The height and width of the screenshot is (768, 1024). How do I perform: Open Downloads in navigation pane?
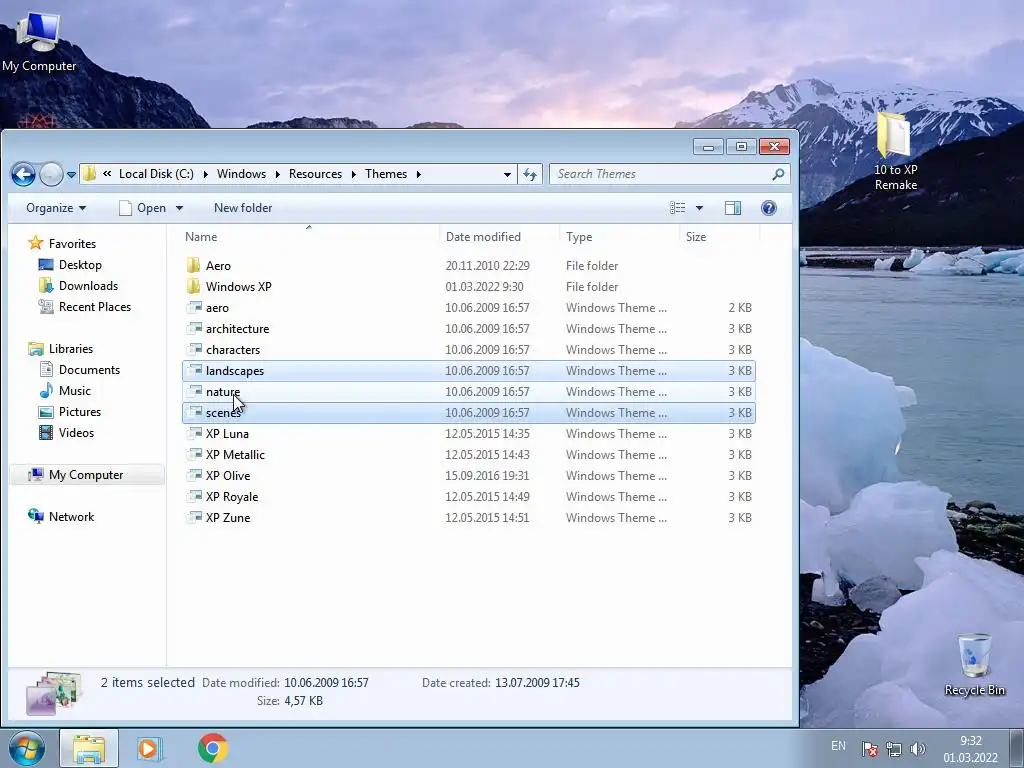click(x=88, y=285)
